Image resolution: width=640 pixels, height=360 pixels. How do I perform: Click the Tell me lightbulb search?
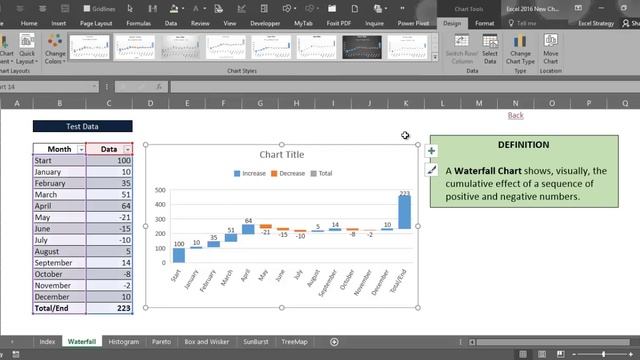(522, 23)
